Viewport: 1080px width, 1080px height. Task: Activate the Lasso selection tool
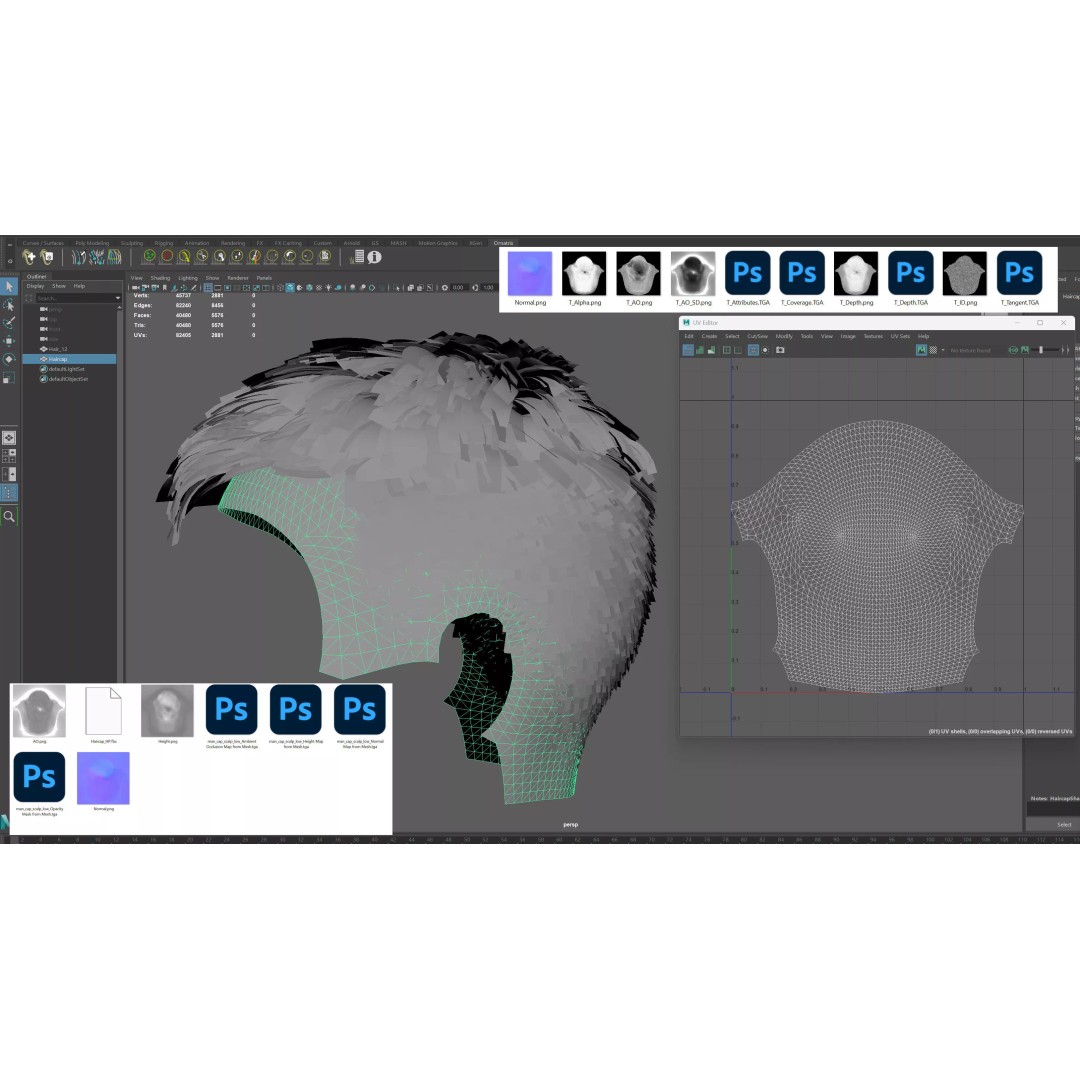(10, 305)
